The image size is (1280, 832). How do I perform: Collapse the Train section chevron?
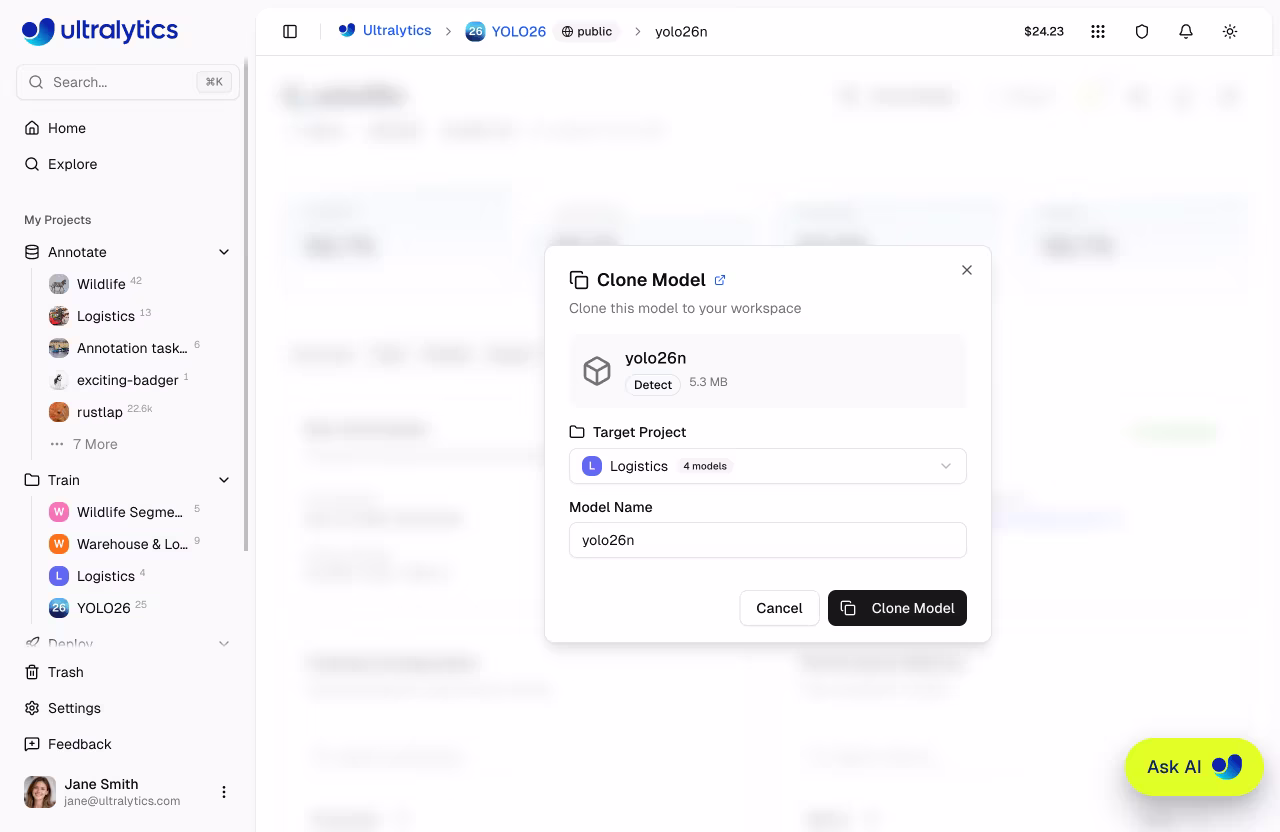point(224,480)
